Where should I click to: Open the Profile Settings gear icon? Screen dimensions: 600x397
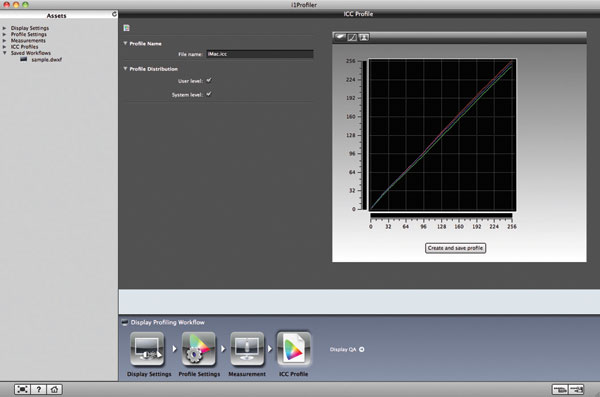(x=199, y=349)
